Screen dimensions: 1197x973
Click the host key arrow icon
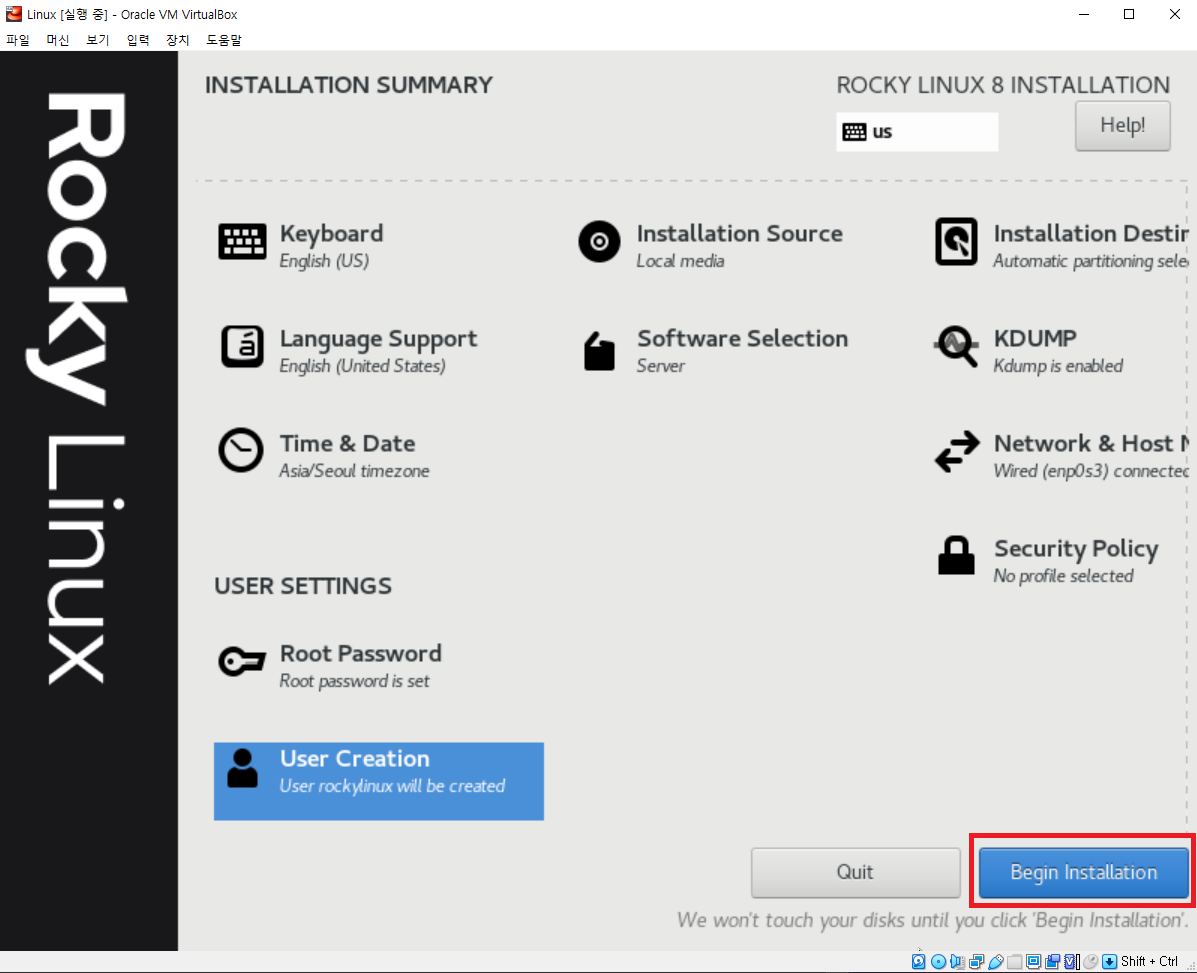(x=1110, y=961)
